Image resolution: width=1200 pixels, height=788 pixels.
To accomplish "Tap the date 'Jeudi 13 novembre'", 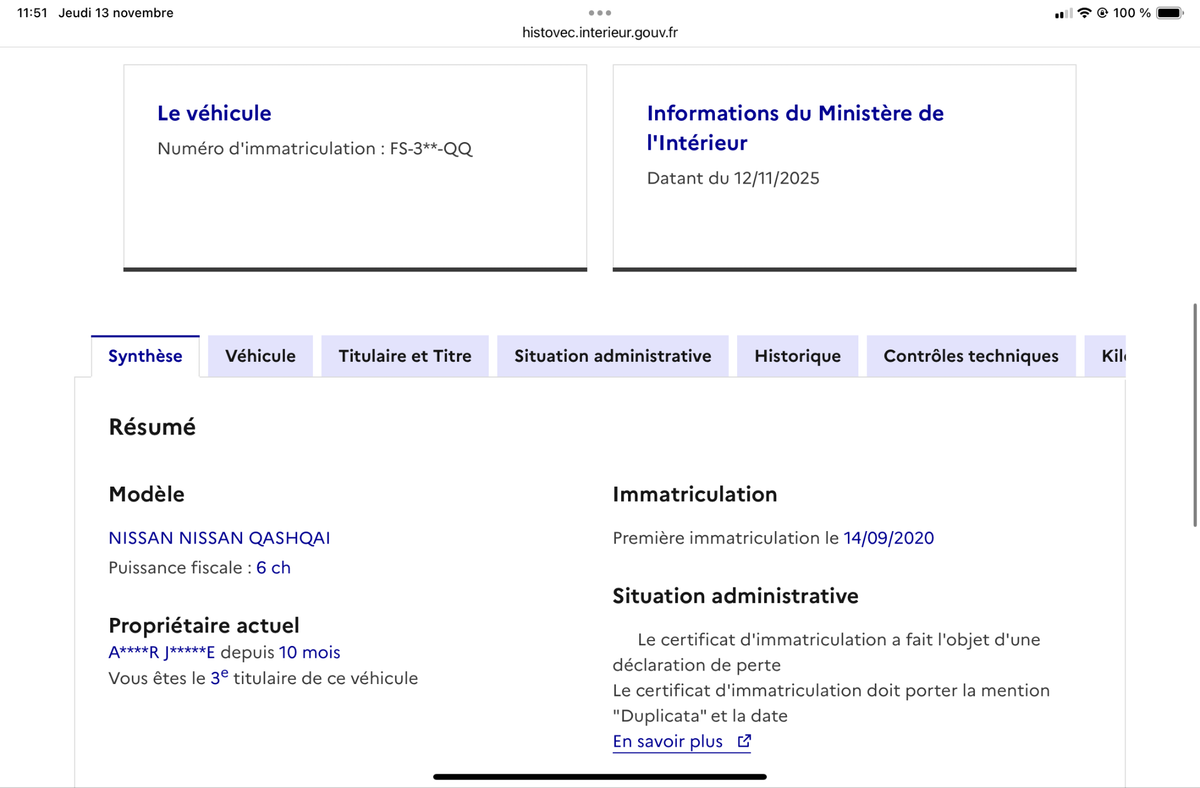I will click(116, 13).
